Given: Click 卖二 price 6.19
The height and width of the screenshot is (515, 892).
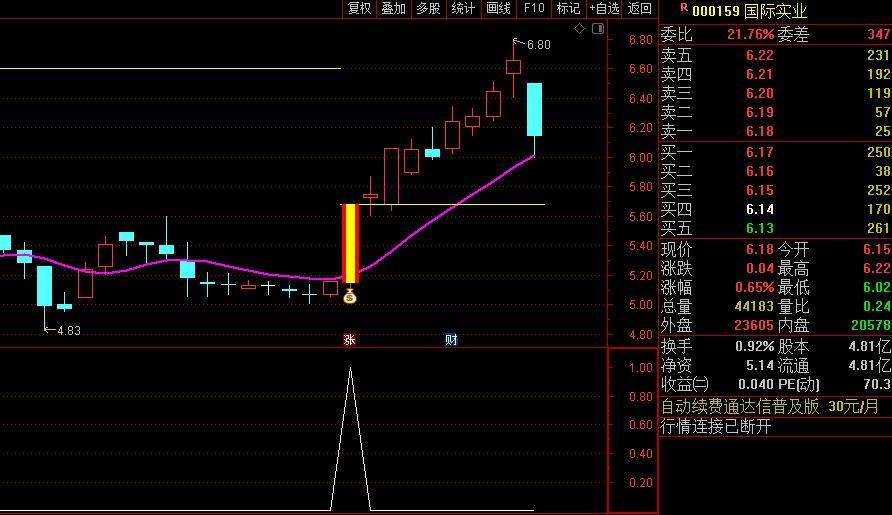Looking at the screenshot, I should coord(759,113).
